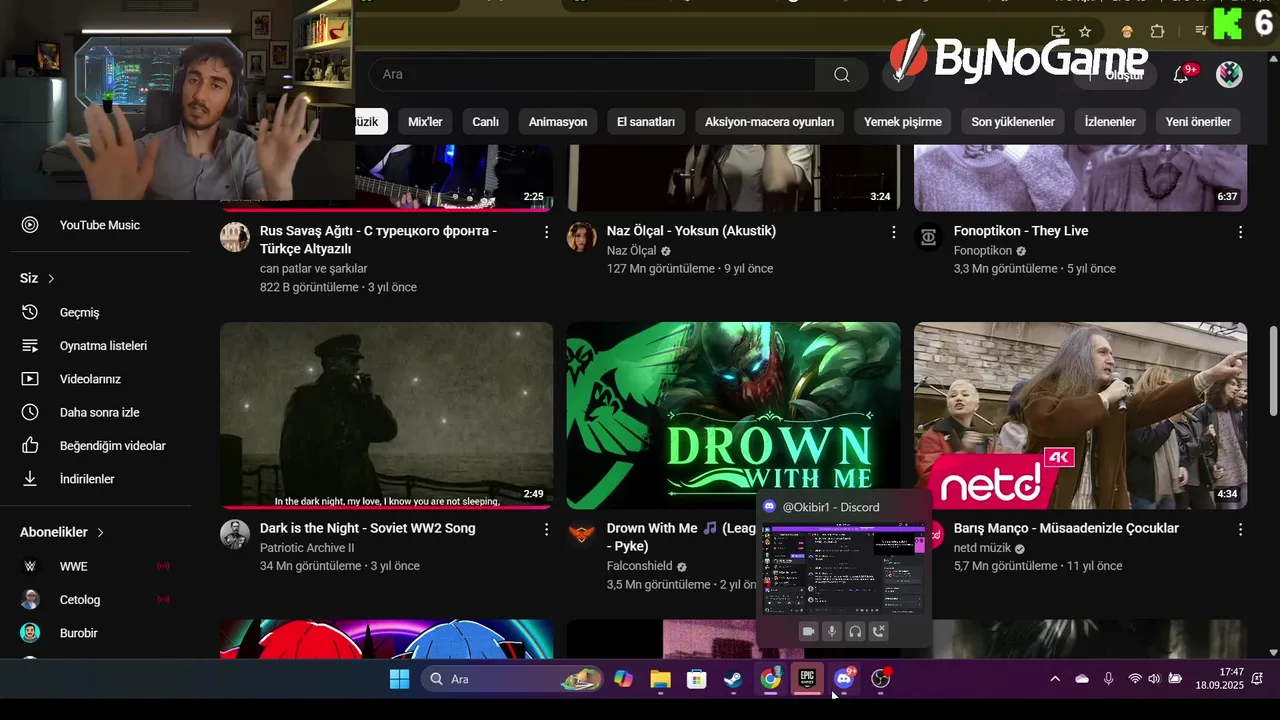Screen dimensions: 1280x720
Task: Open the Windows Start menu
Action: point(399,679)
